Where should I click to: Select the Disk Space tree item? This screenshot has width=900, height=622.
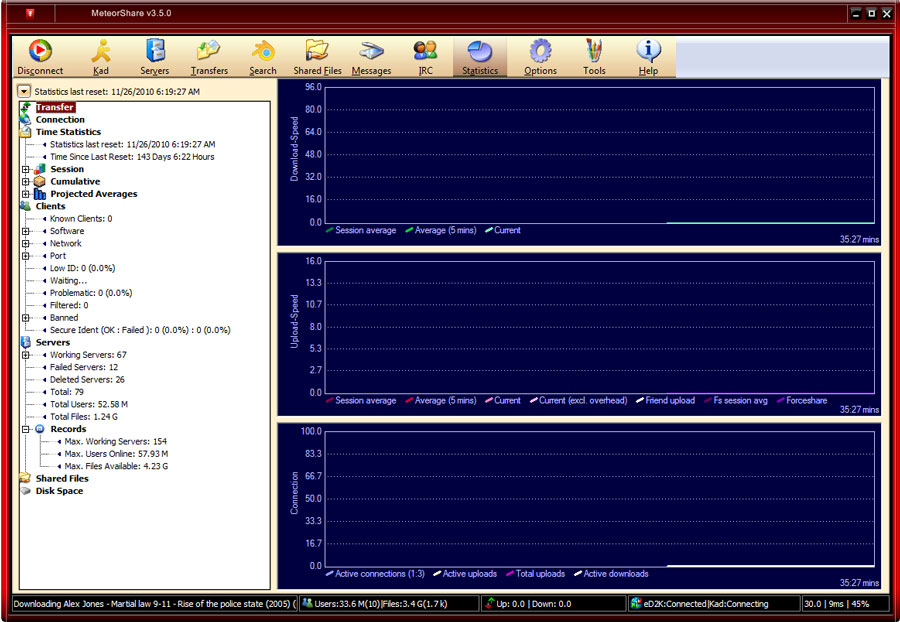tap(59, 491)
